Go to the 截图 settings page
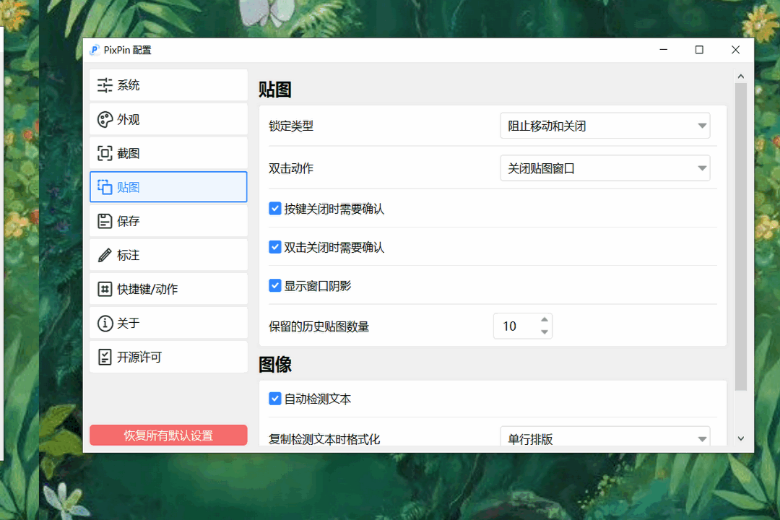 (x=169, y=153)
